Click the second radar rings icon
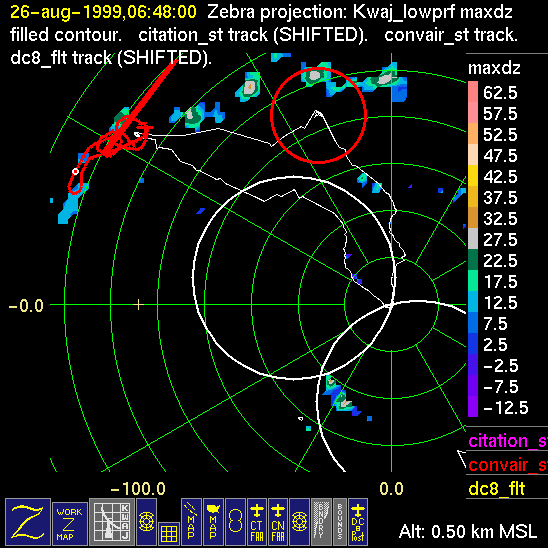The width and height of the screenshot is (548, 548). coord(300,521)
